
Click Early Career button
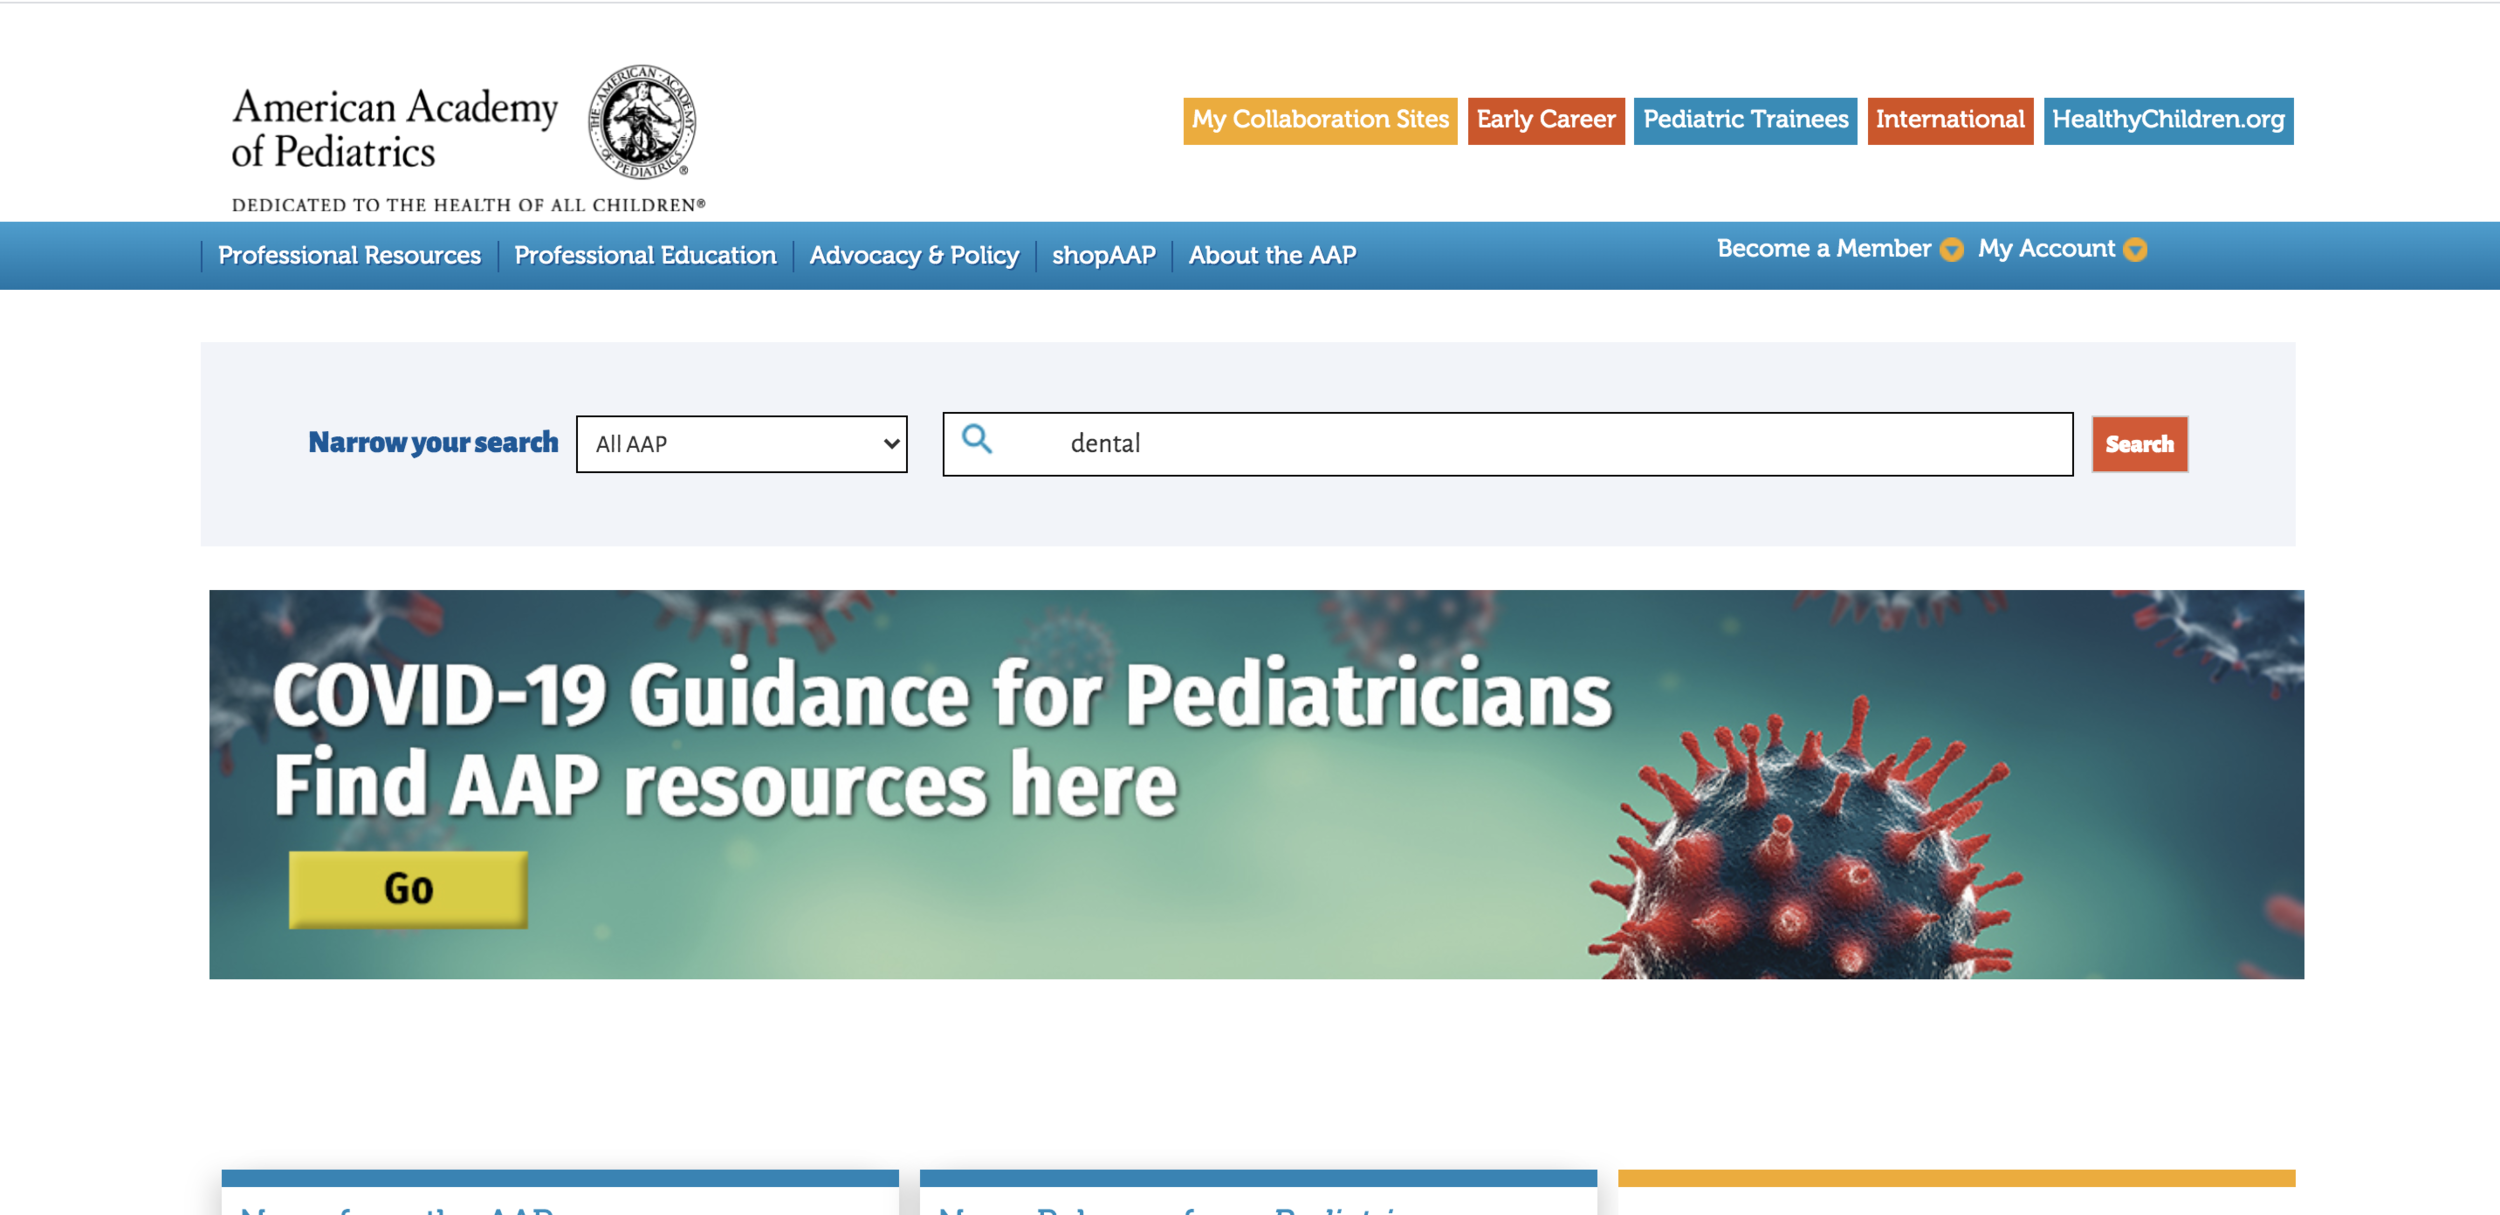click(x=1546, y=120)
